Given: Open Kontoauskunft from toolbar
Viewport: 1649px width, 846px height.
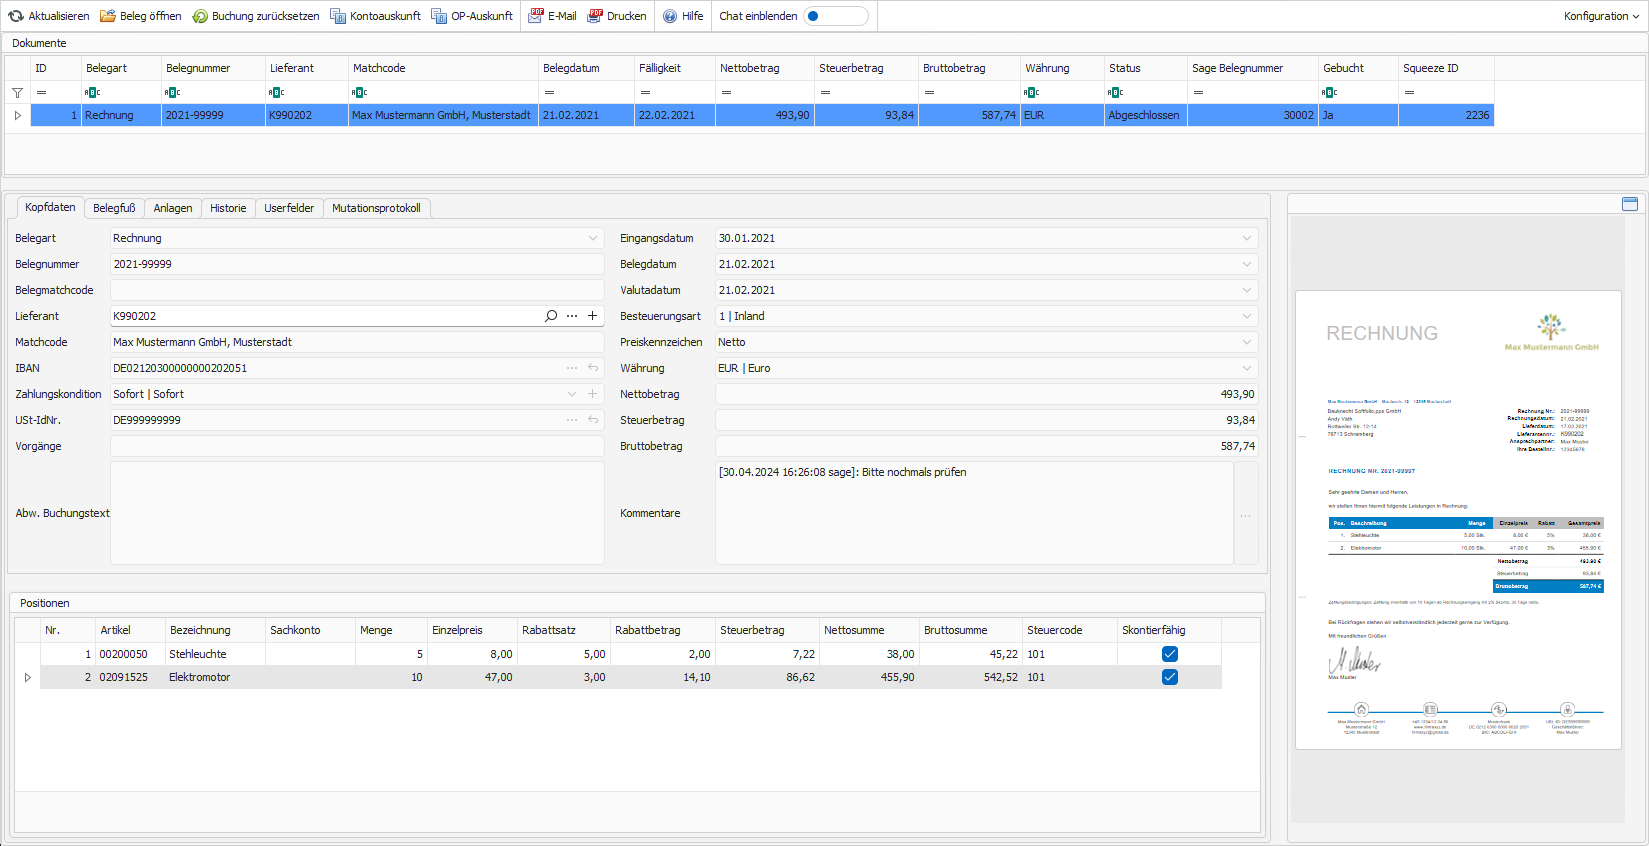Looking at the screenshot, I should pos(338,16).
